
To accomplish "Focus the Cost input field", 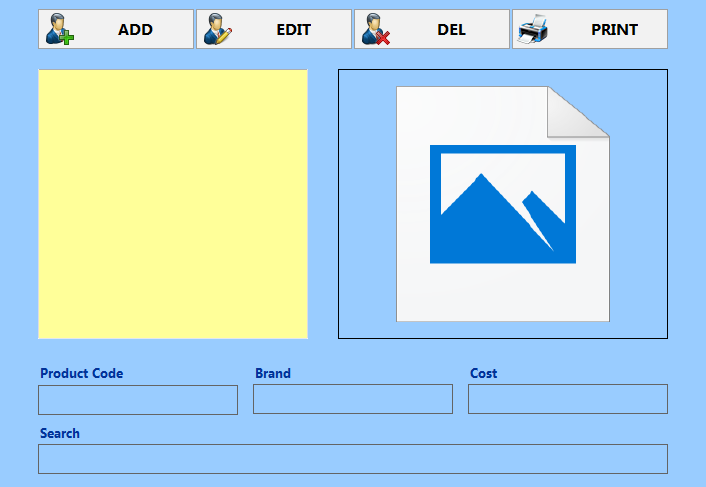I will coord(568,399).
